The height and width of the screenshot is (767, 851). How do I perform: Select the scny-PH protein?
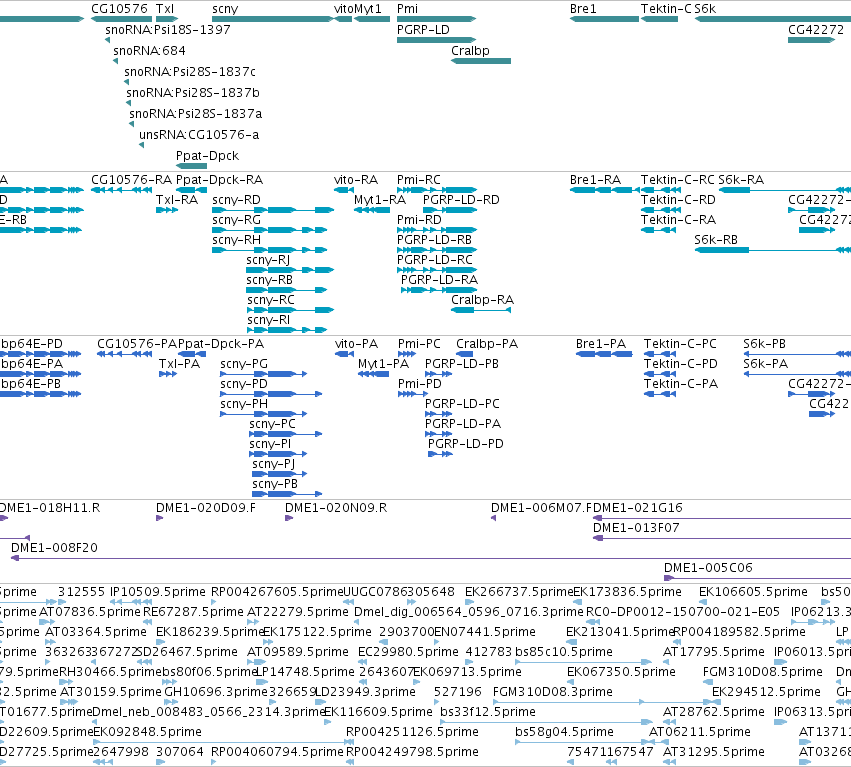click(x=264, y=414)
